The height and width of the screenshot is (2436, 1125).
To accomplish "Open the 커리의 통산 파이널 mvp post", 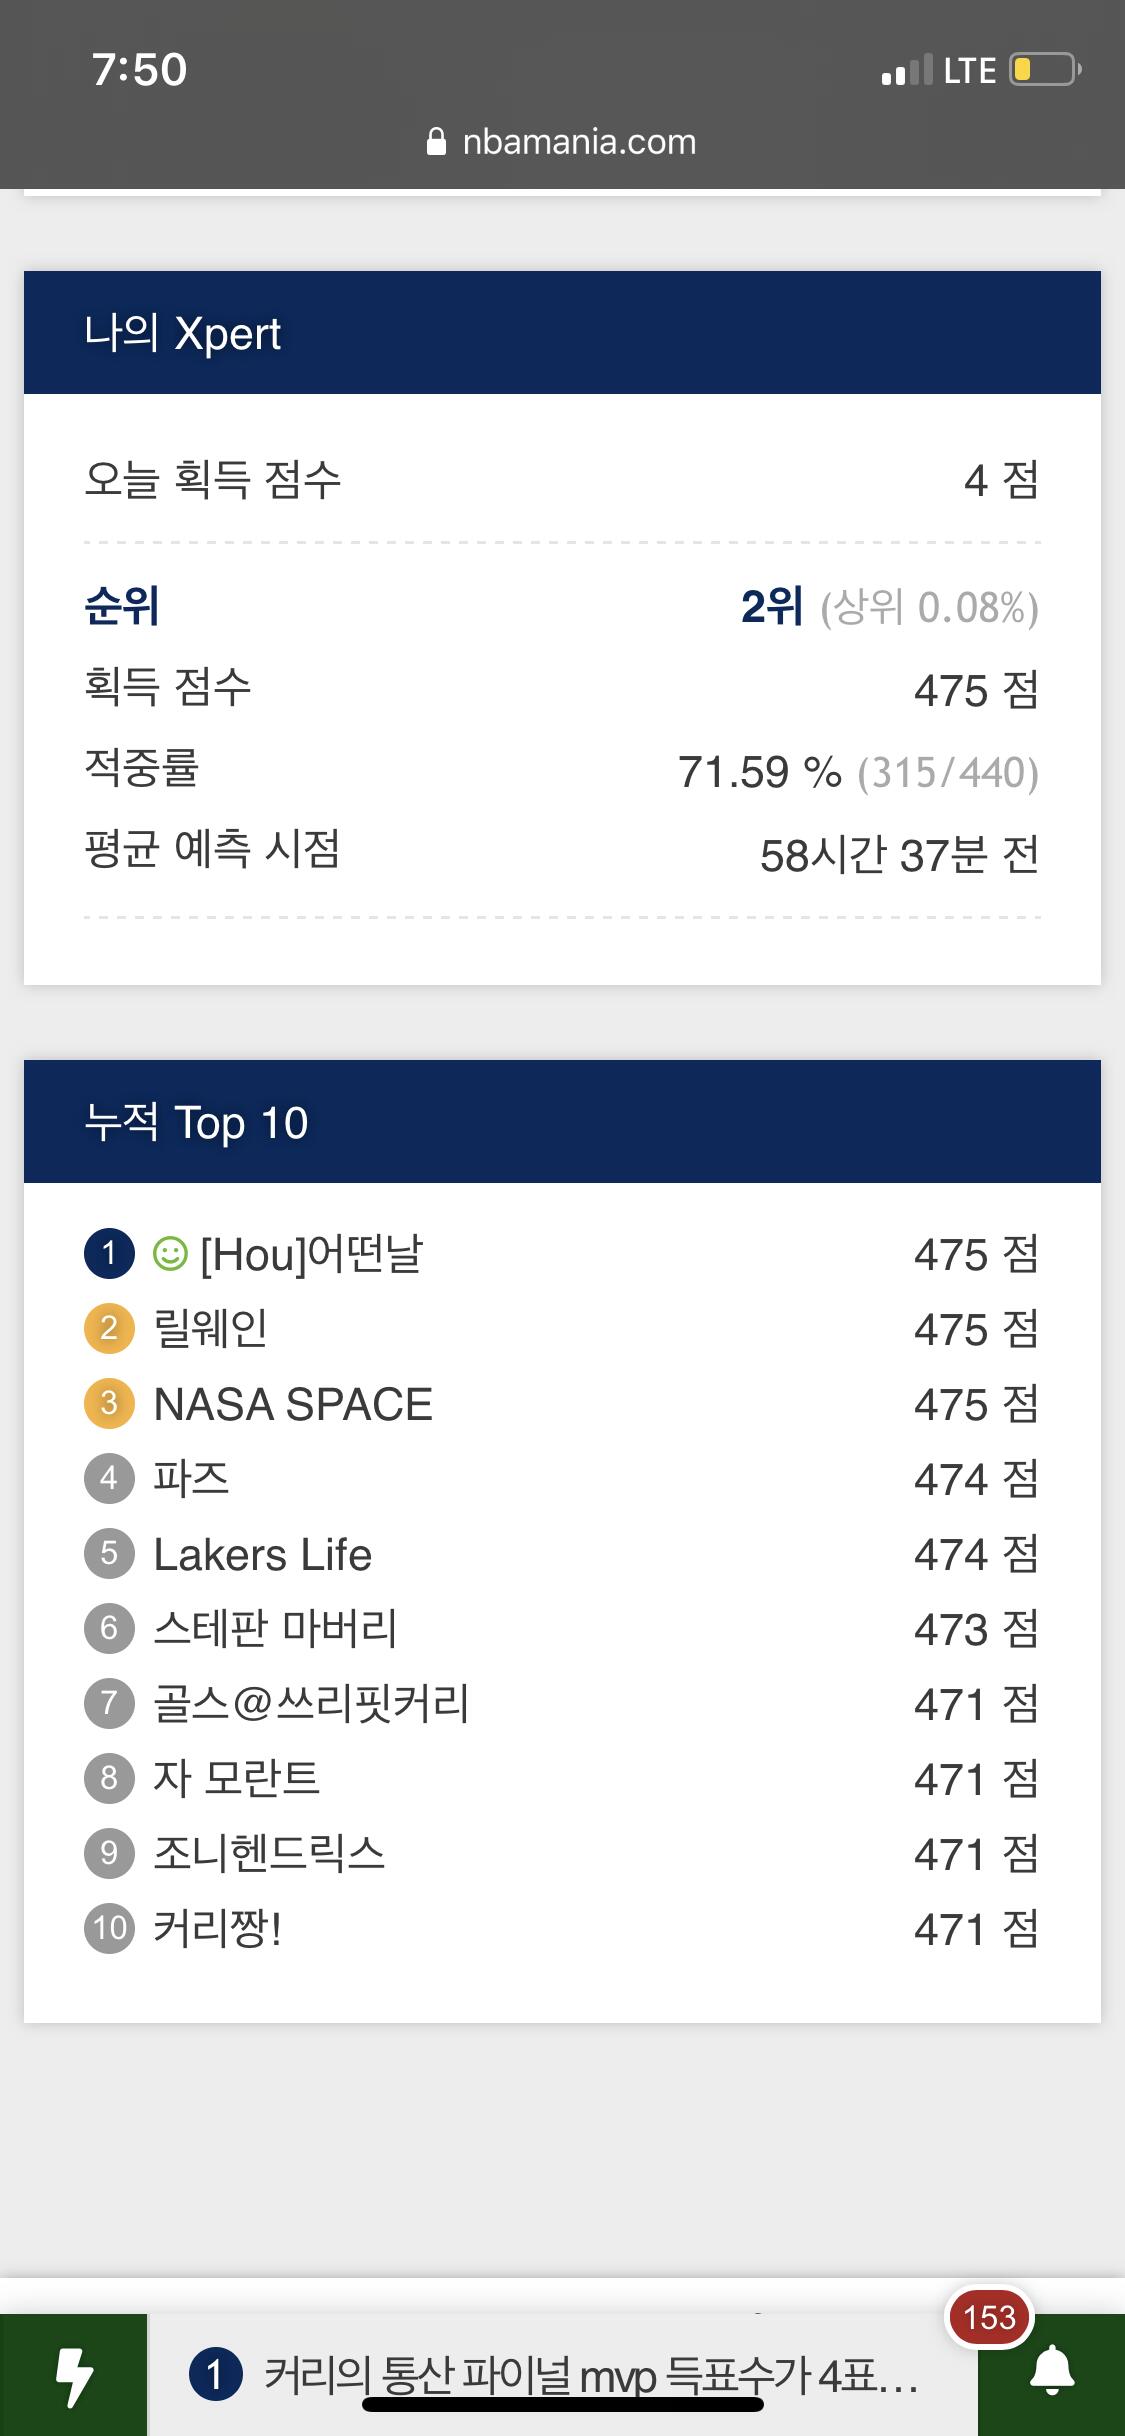I will click(x=590, y=2374).
